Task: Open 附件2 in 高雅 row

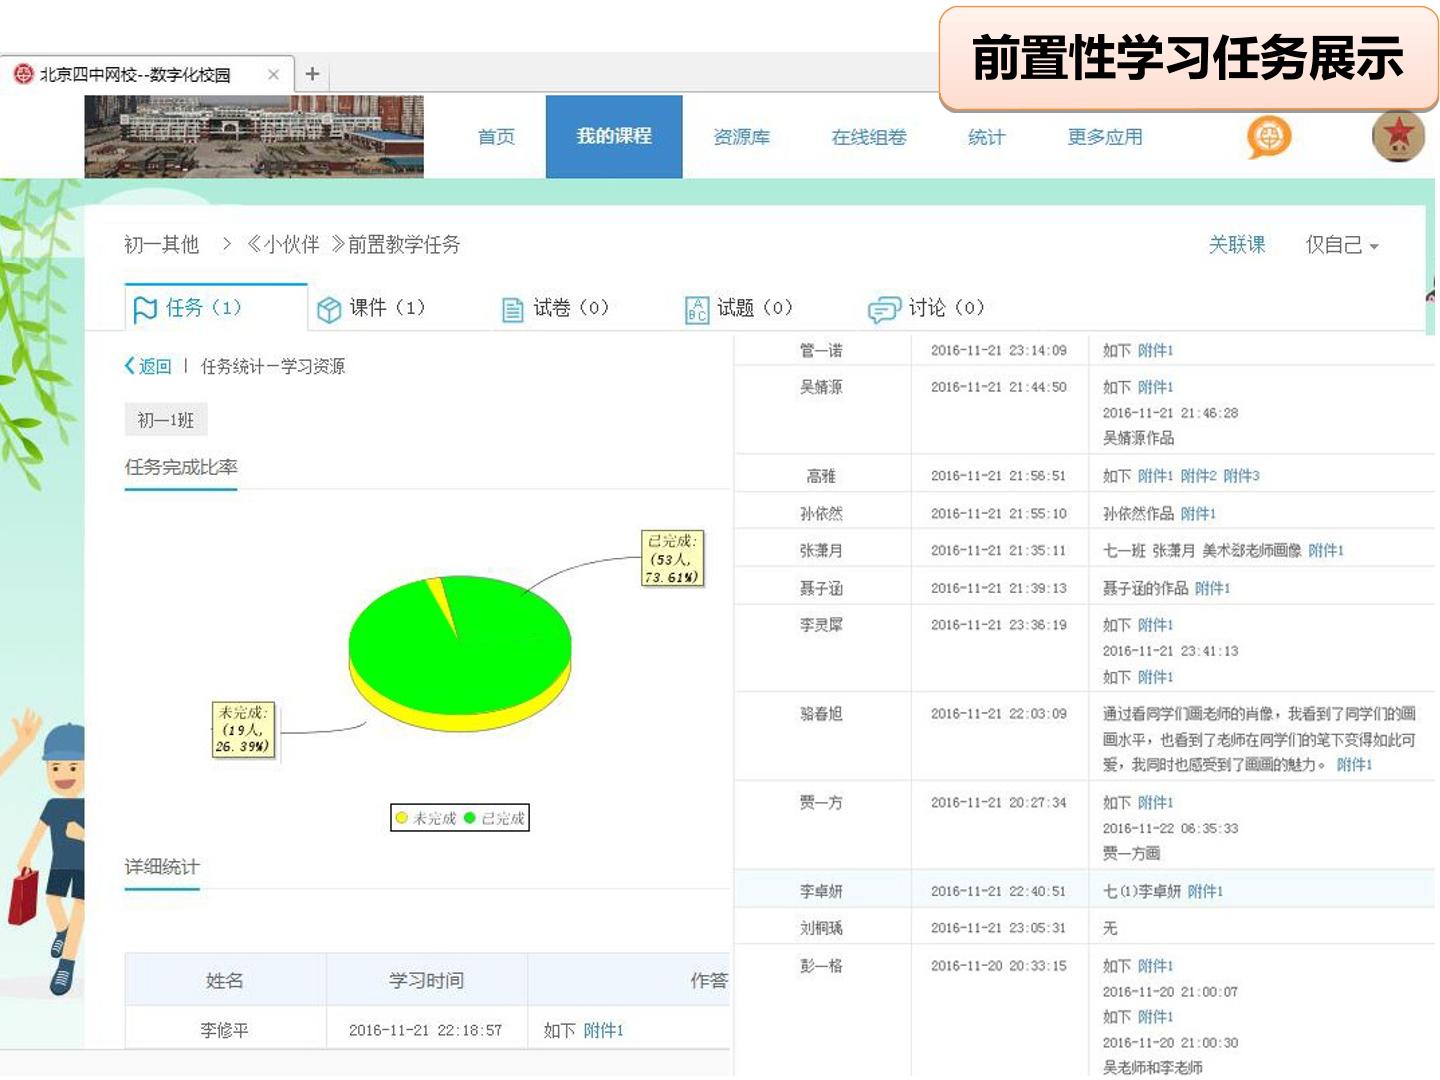Action: 1198,477
